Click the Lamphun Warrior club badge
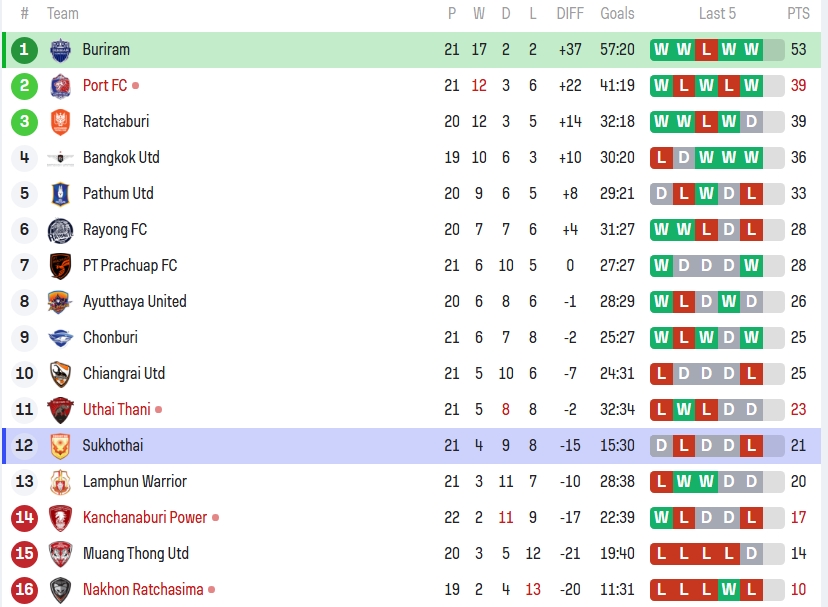828x607 pixels. click(x=60, y=482)
